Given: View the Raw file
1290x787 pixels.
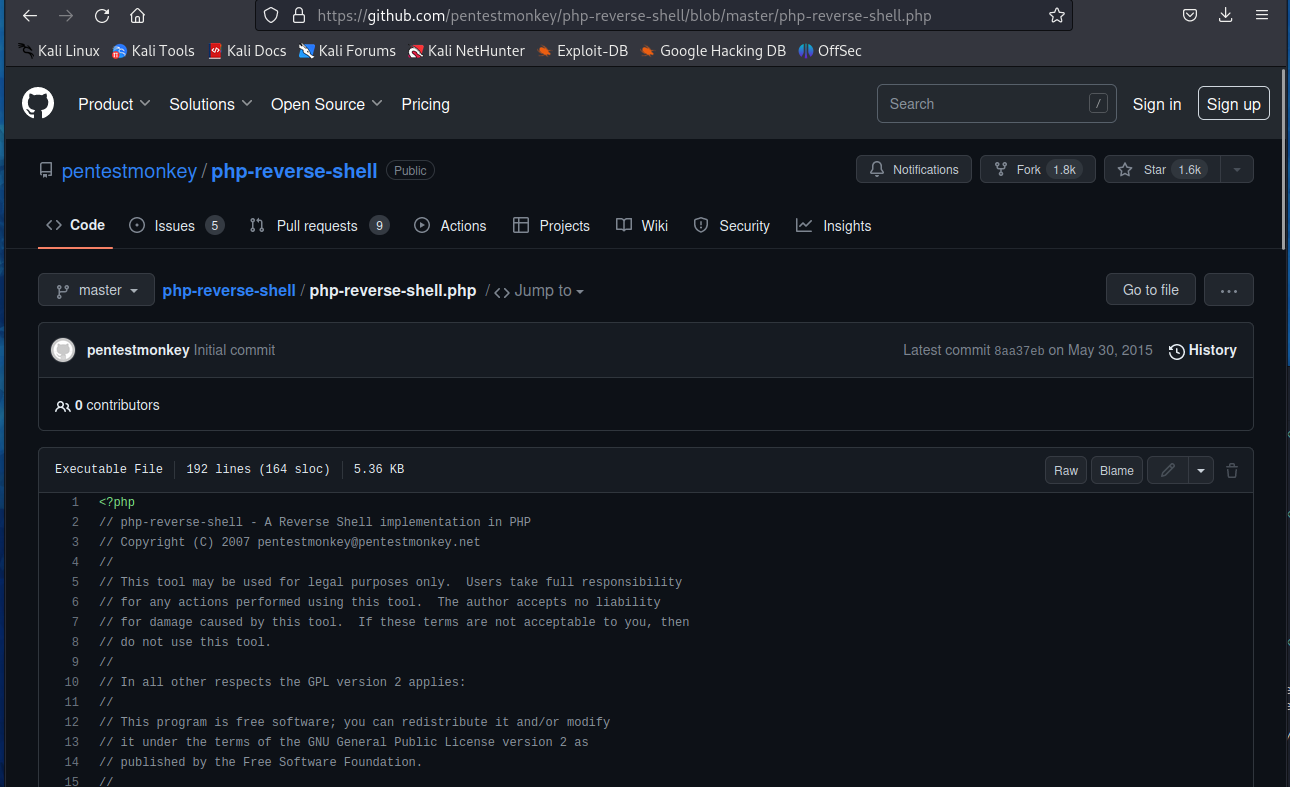Looking at the screenshot, I should 1066,470.
